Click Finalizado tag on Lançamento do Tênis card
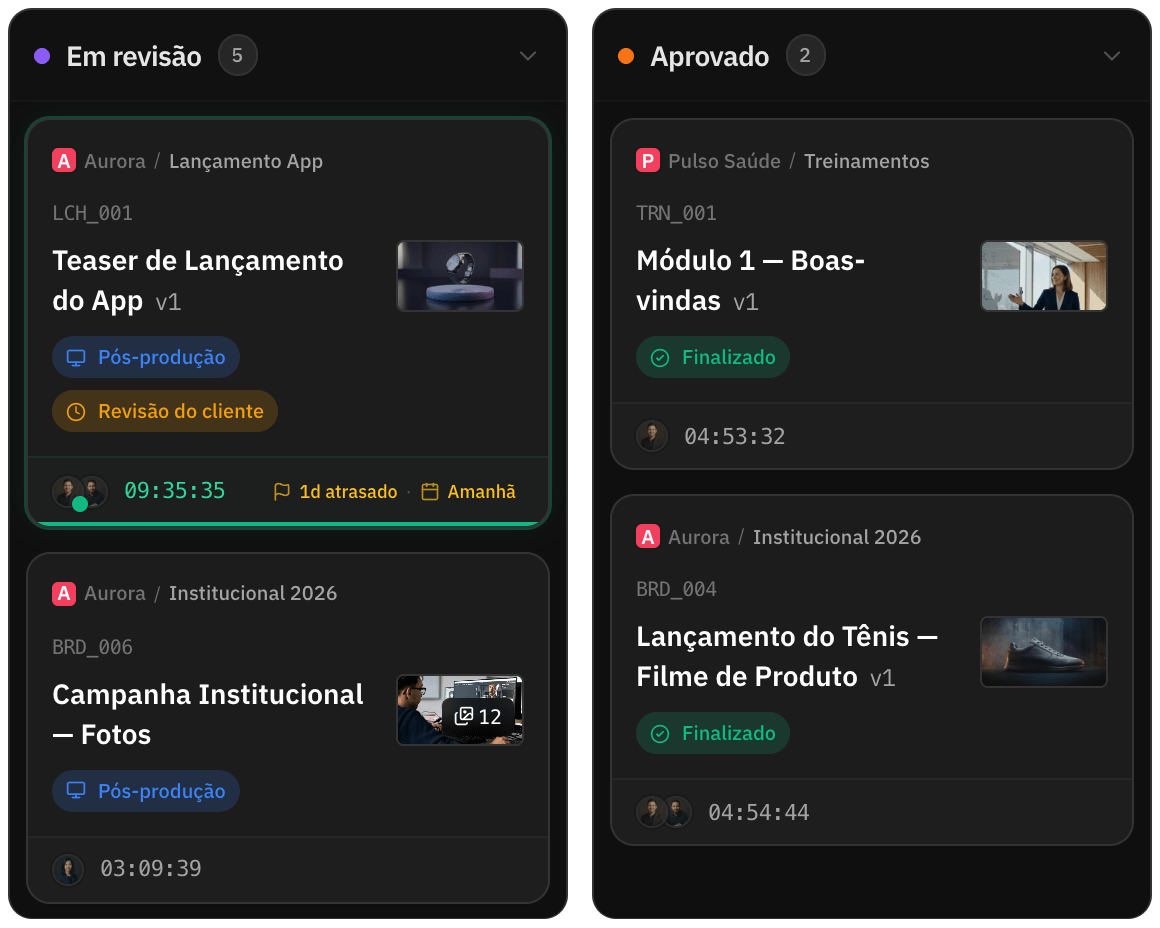This screenshot has height=928, width=1160. (712, 733)
